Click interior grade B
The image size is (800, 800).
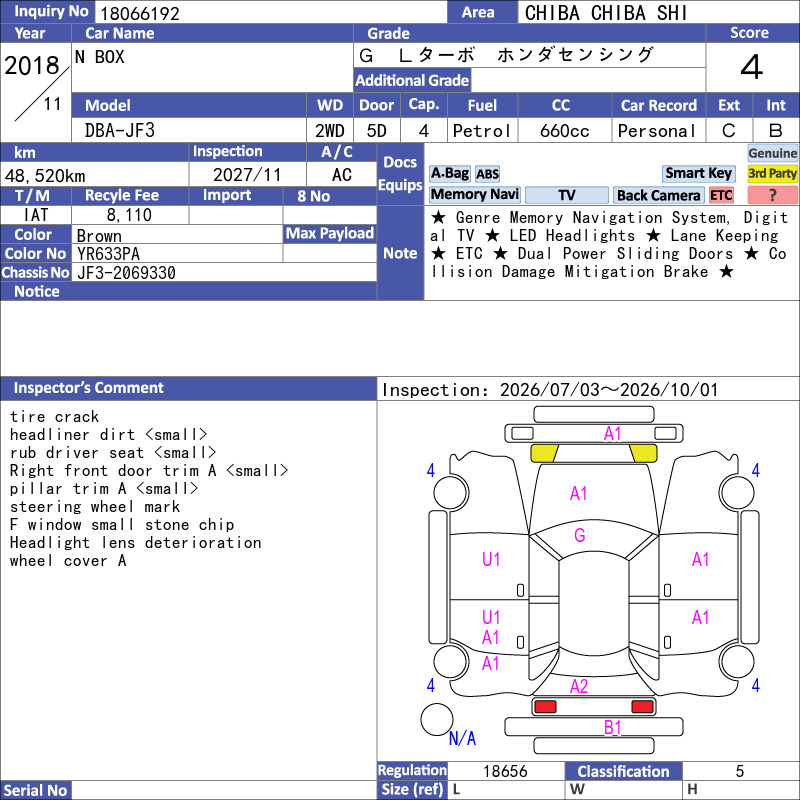(x=776, y=131)
